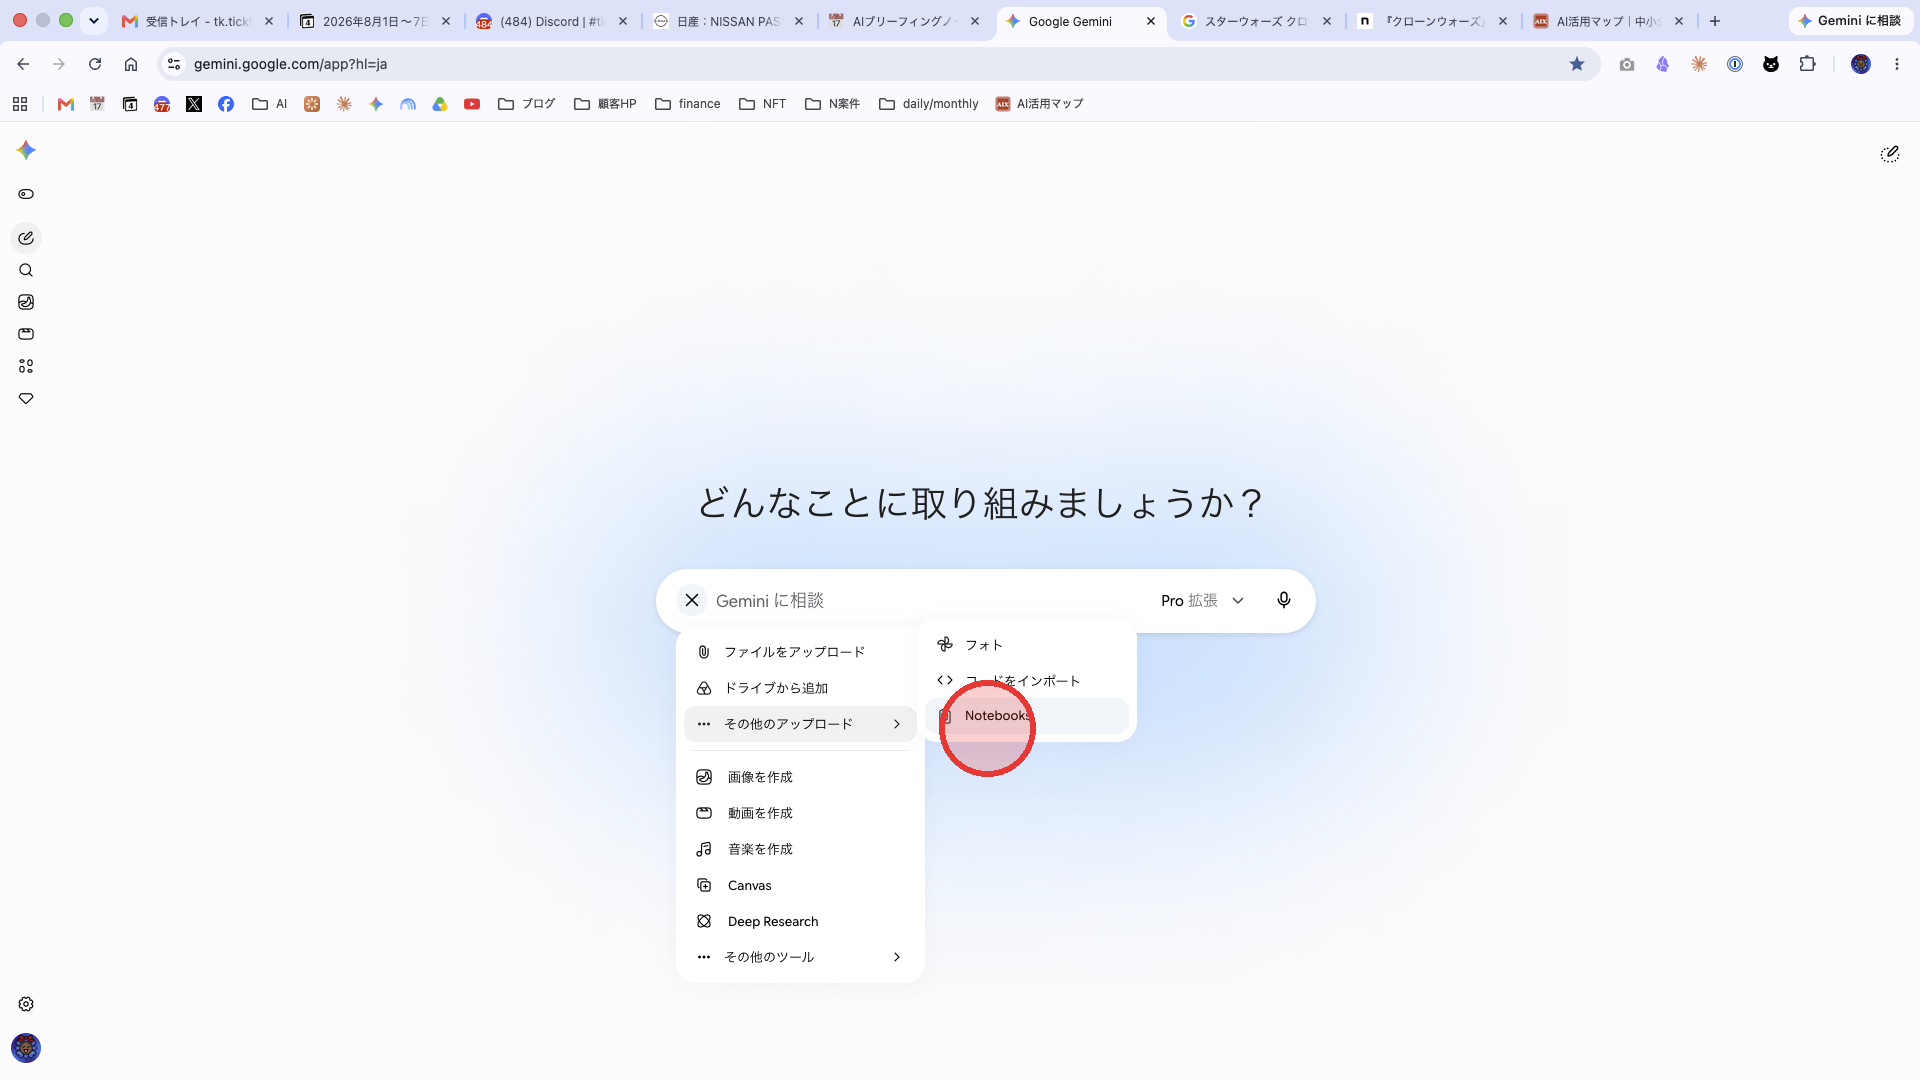Open search chats icon in sidebar
Image resolution: width=1920 pixels, height=1080 pixels.
[x=26, y=270]
